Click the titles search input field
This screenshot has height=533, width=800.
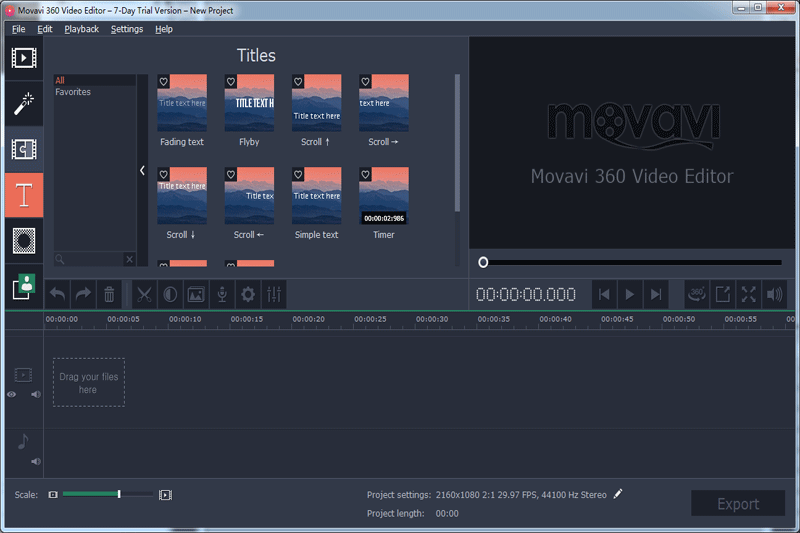click(x=89, y=259)
